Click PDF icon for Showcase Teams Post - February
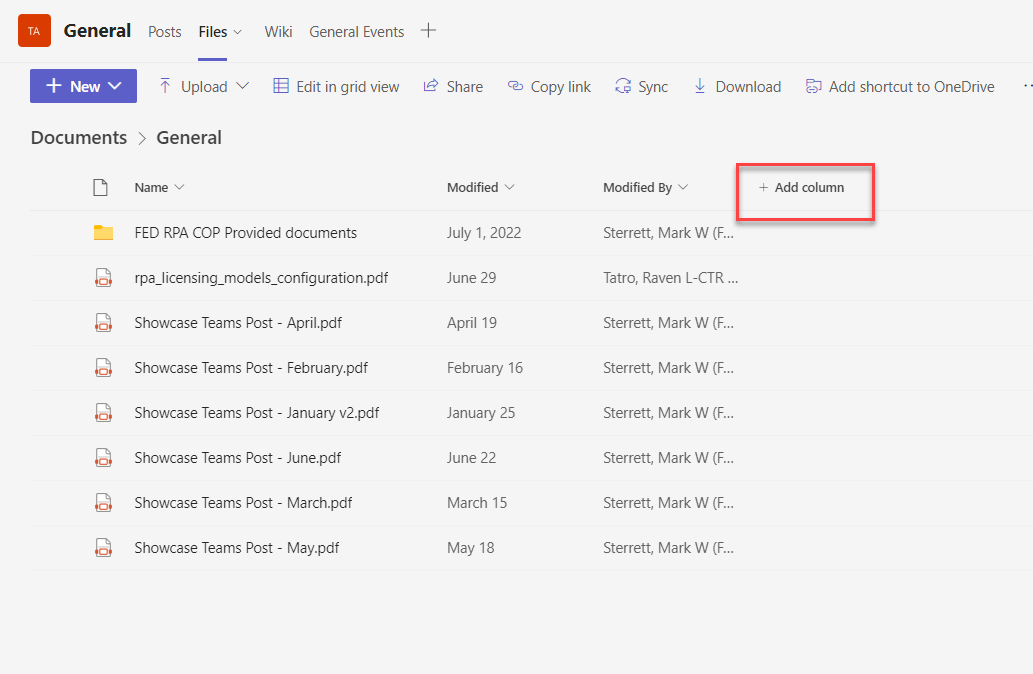Screen dimensions: 1033x674 [x=103, y=368]
